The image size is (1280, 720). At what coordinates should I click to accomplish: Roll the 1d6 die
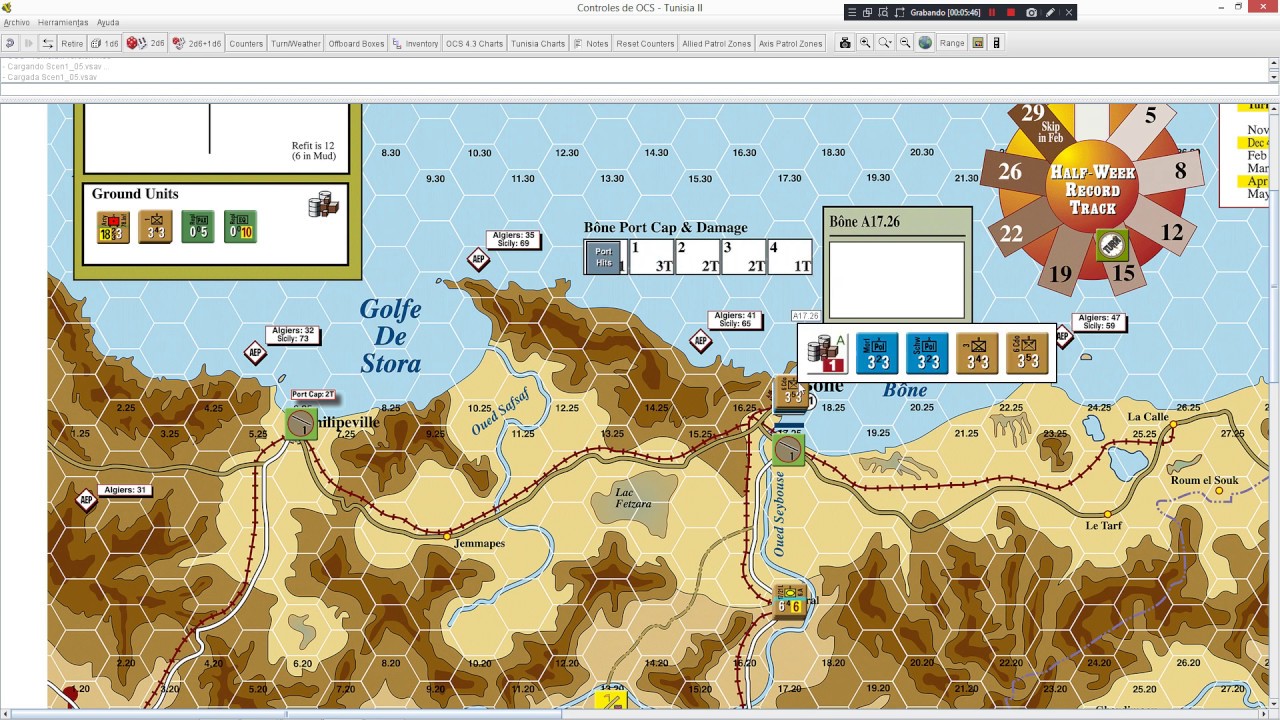105,43
